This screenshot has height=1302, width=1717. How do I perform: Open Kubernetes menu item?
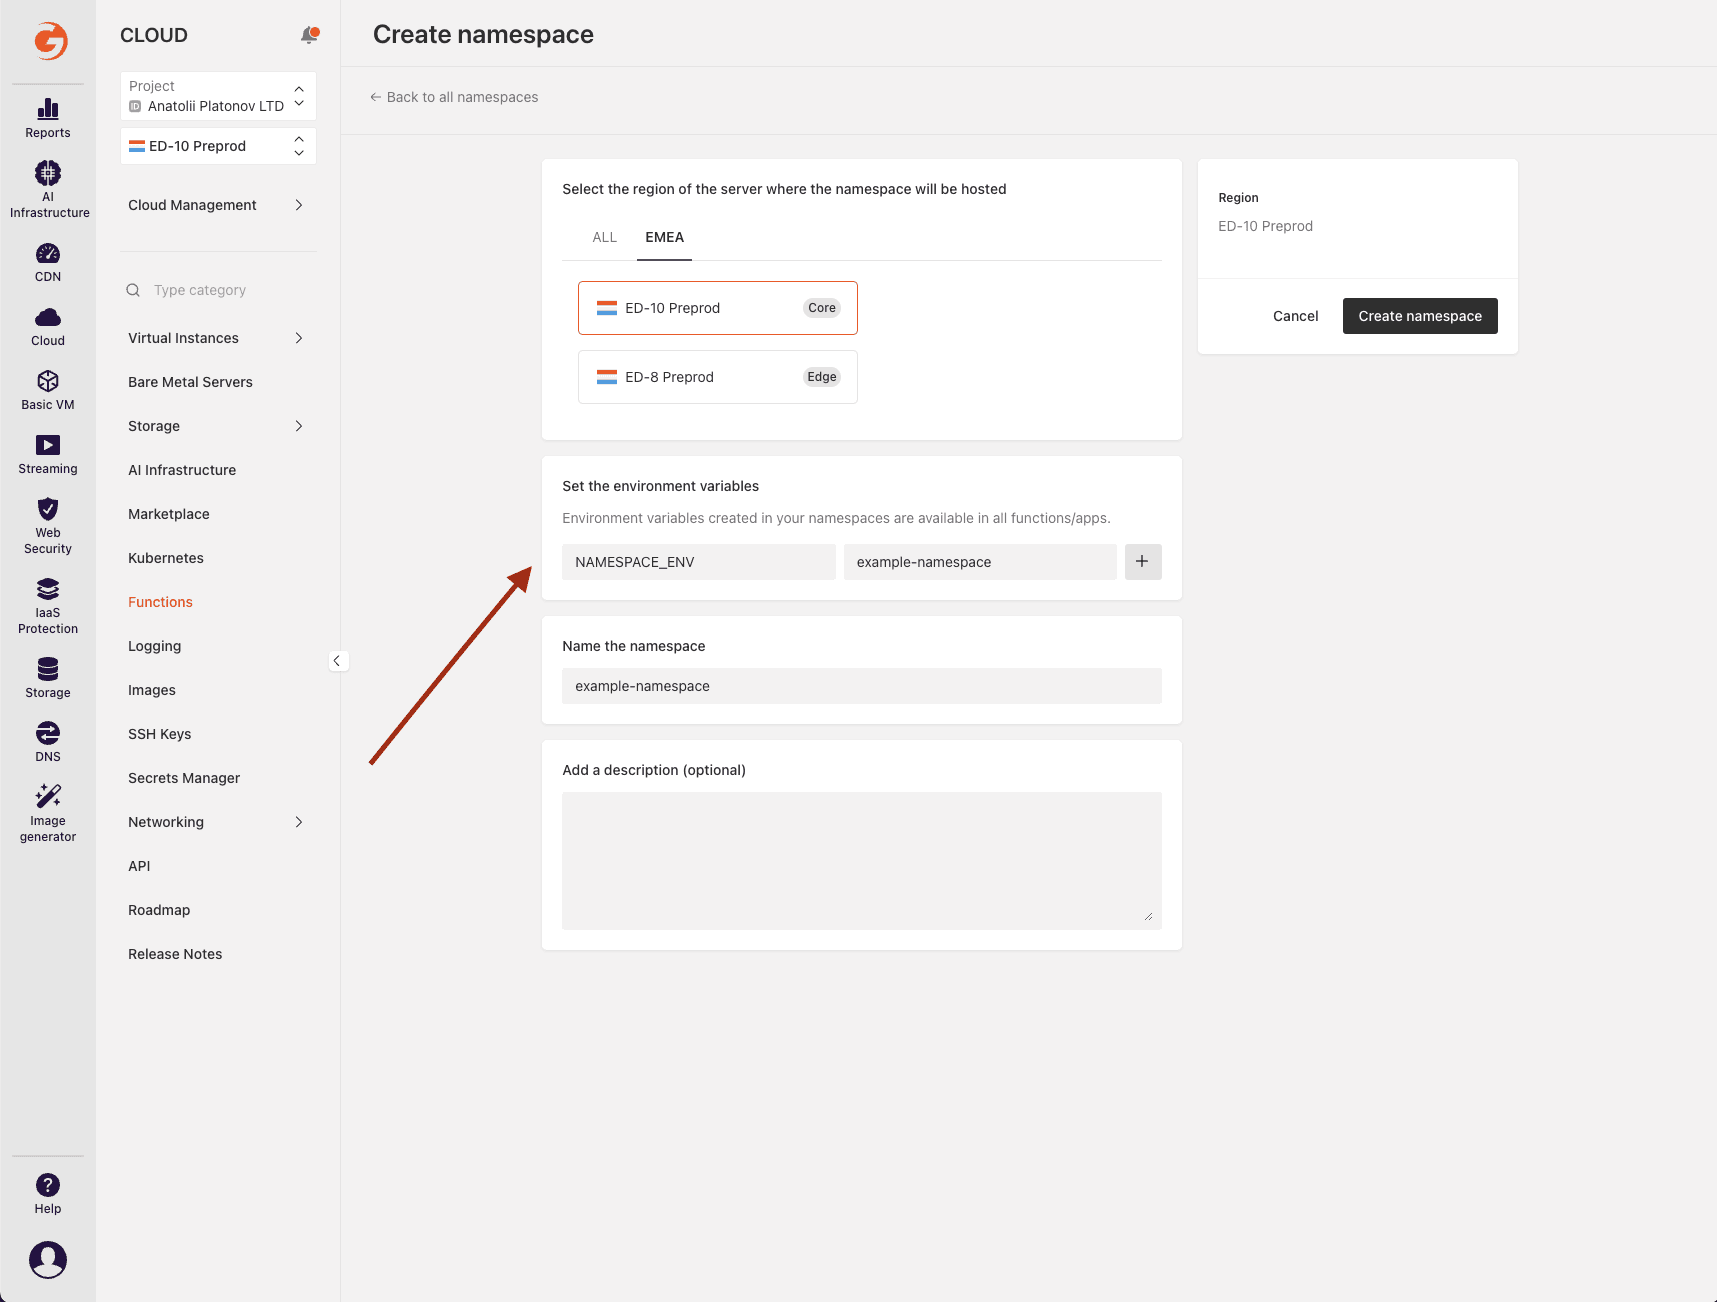tap(166, 558)
